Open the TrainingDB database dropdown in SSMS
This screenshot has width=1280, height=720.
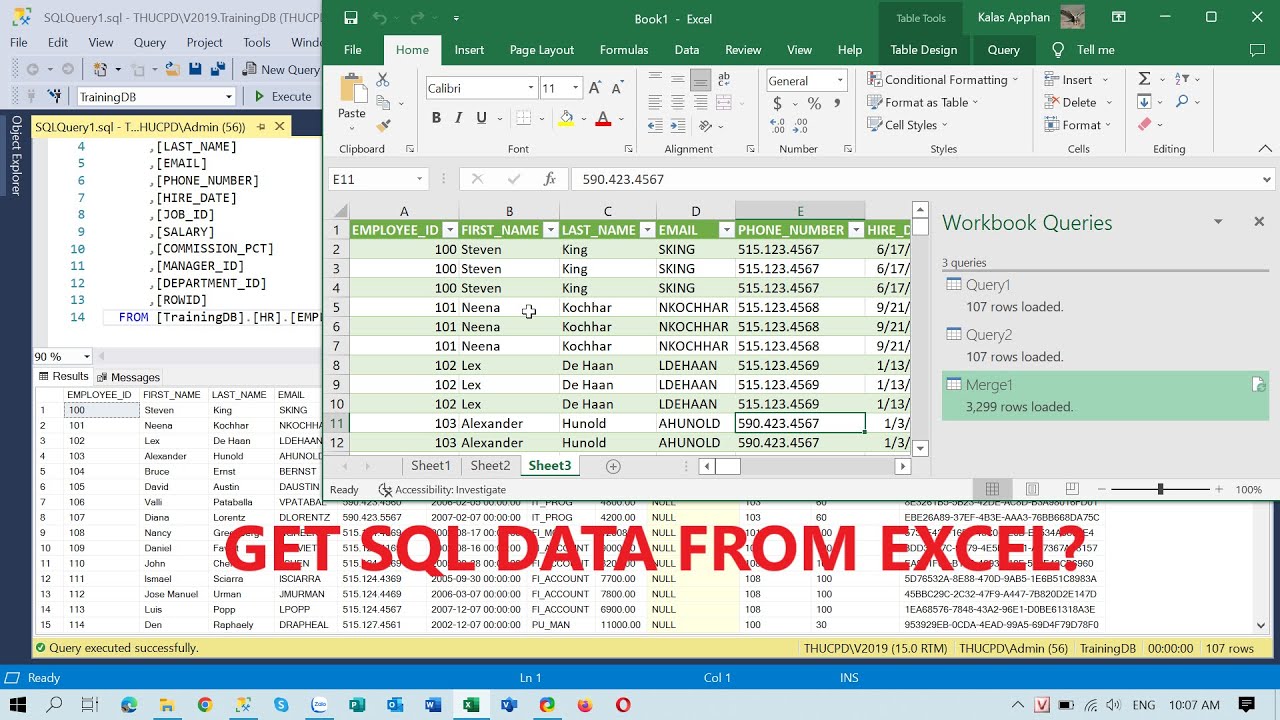click(229, 97)
